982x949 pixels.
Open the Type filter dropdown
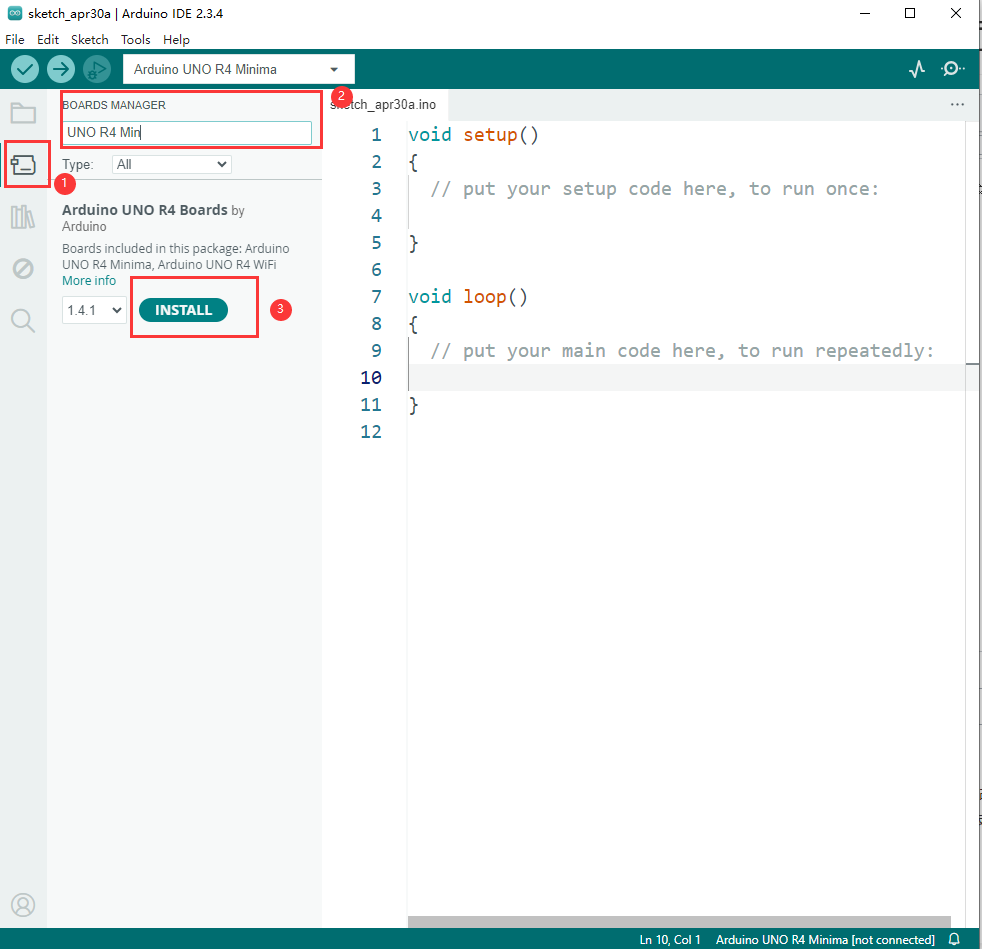(x=172, y=165)
